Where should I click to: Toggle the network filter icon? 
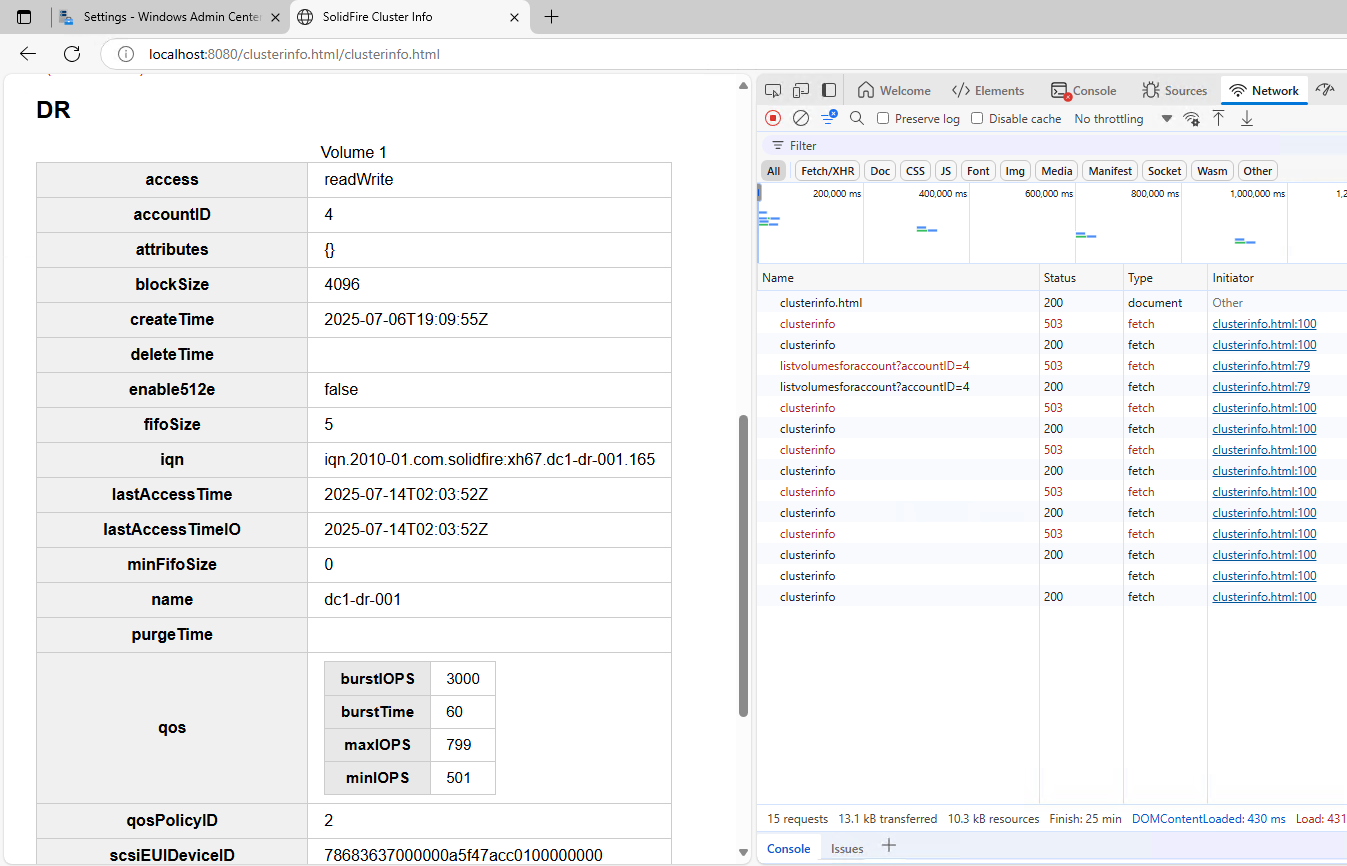tap(829, 118)
